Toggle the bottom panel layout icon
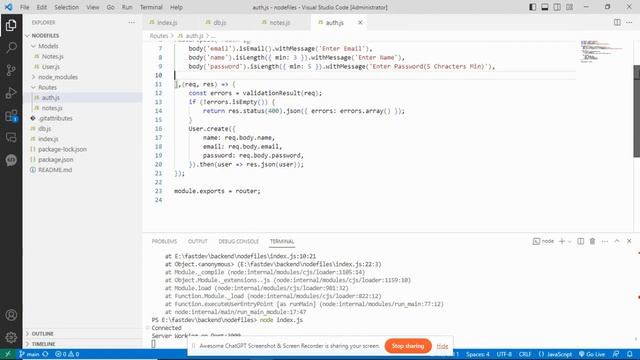This screenshot has height=360, width=640. pos(545,7)
